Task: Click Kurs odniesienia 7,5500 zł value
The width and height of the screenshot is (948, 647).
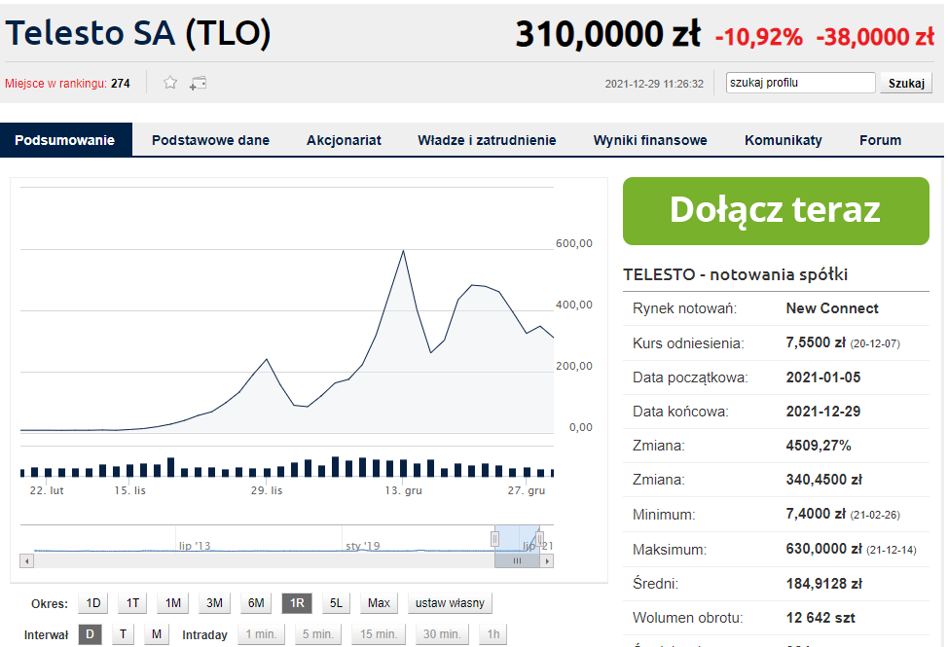Action: click(816, 343)
